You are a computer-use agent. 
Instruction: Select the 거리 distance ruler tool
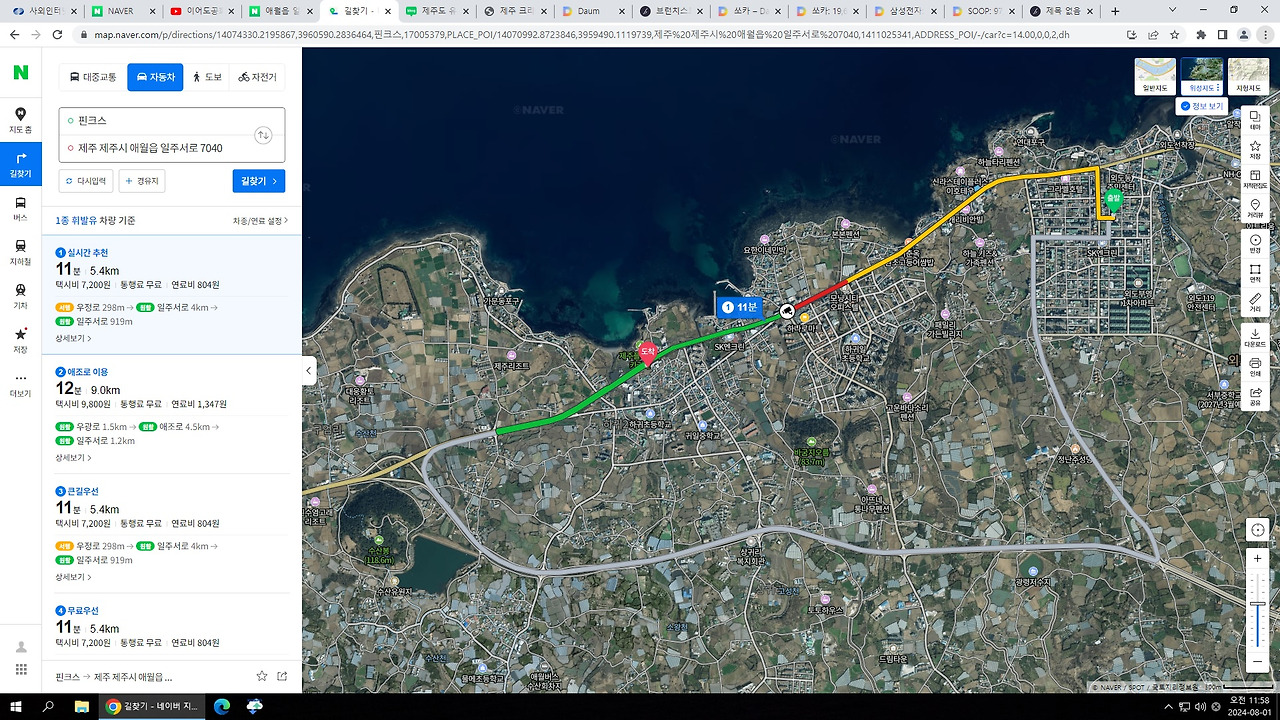coord(1255,302)
